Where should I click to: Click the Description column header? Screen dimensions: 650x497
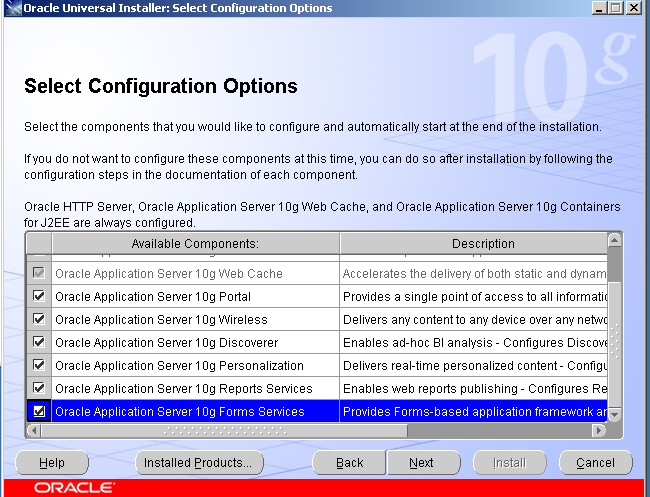[x=474, y=243]
